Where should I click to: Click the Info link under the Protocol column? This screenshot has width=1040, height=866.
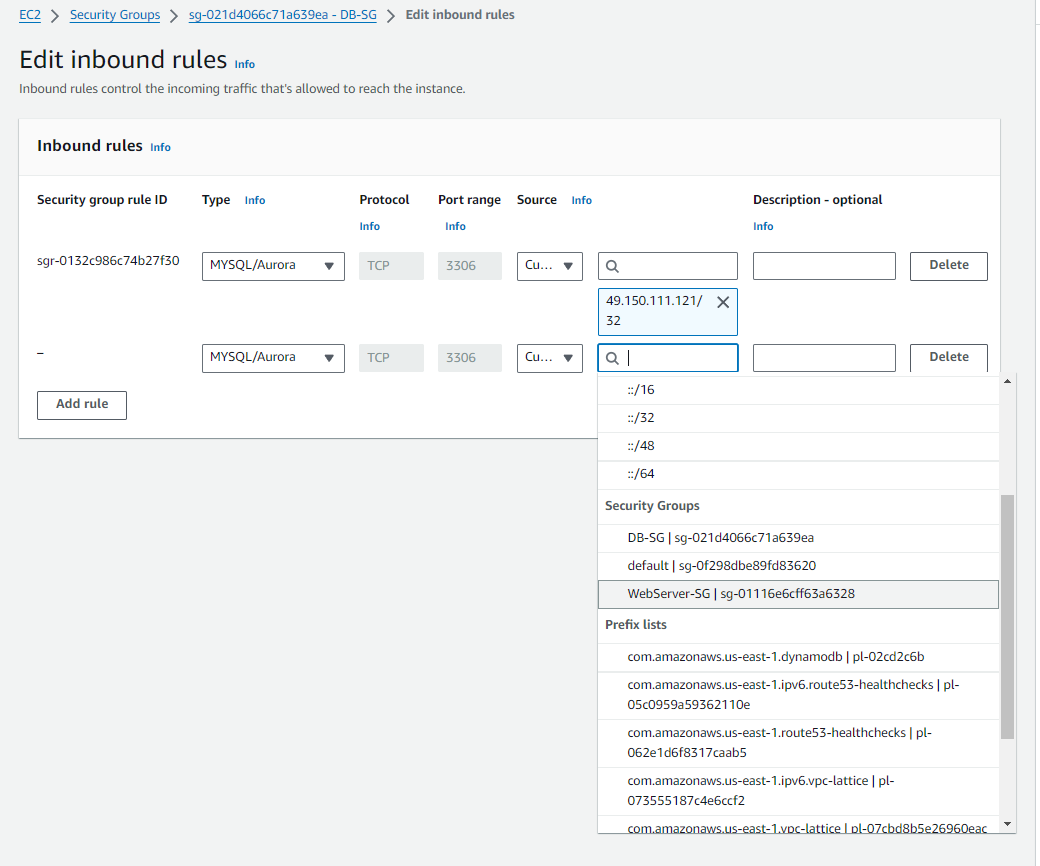[369, 226]
